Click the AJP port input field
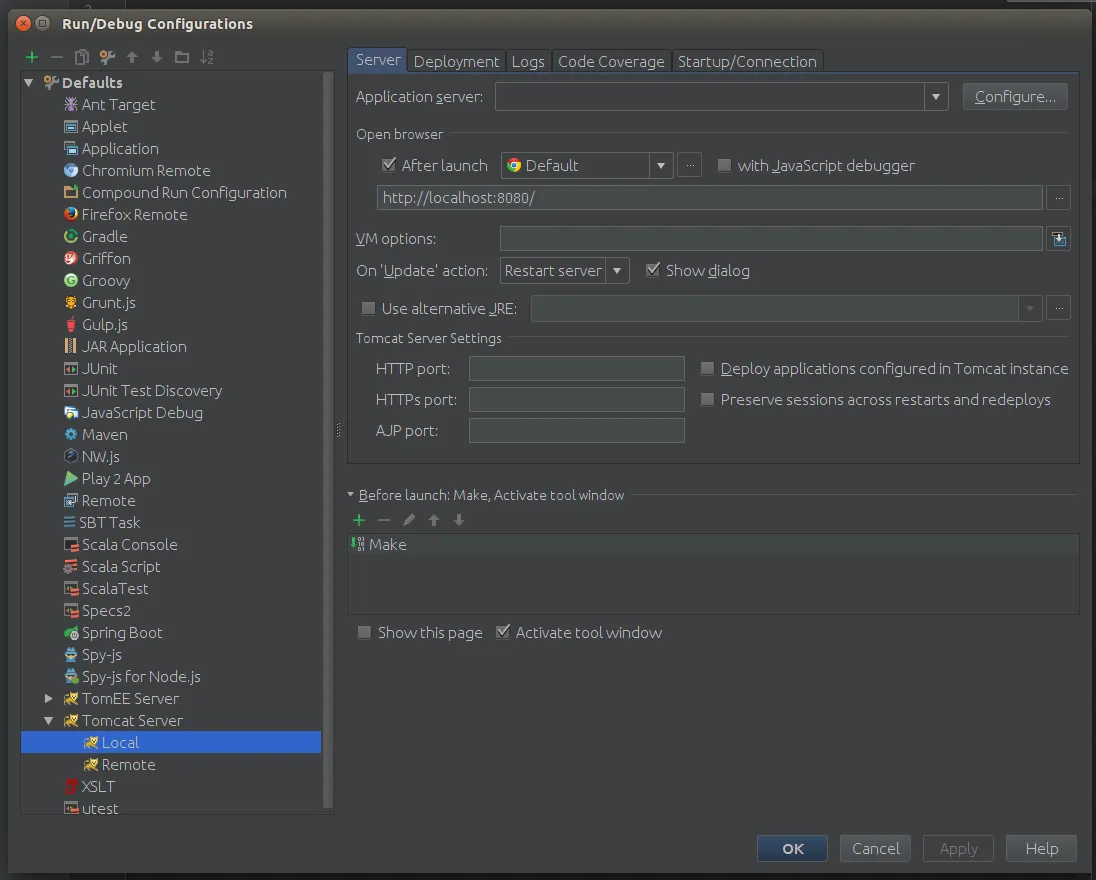 pos(577,430)
